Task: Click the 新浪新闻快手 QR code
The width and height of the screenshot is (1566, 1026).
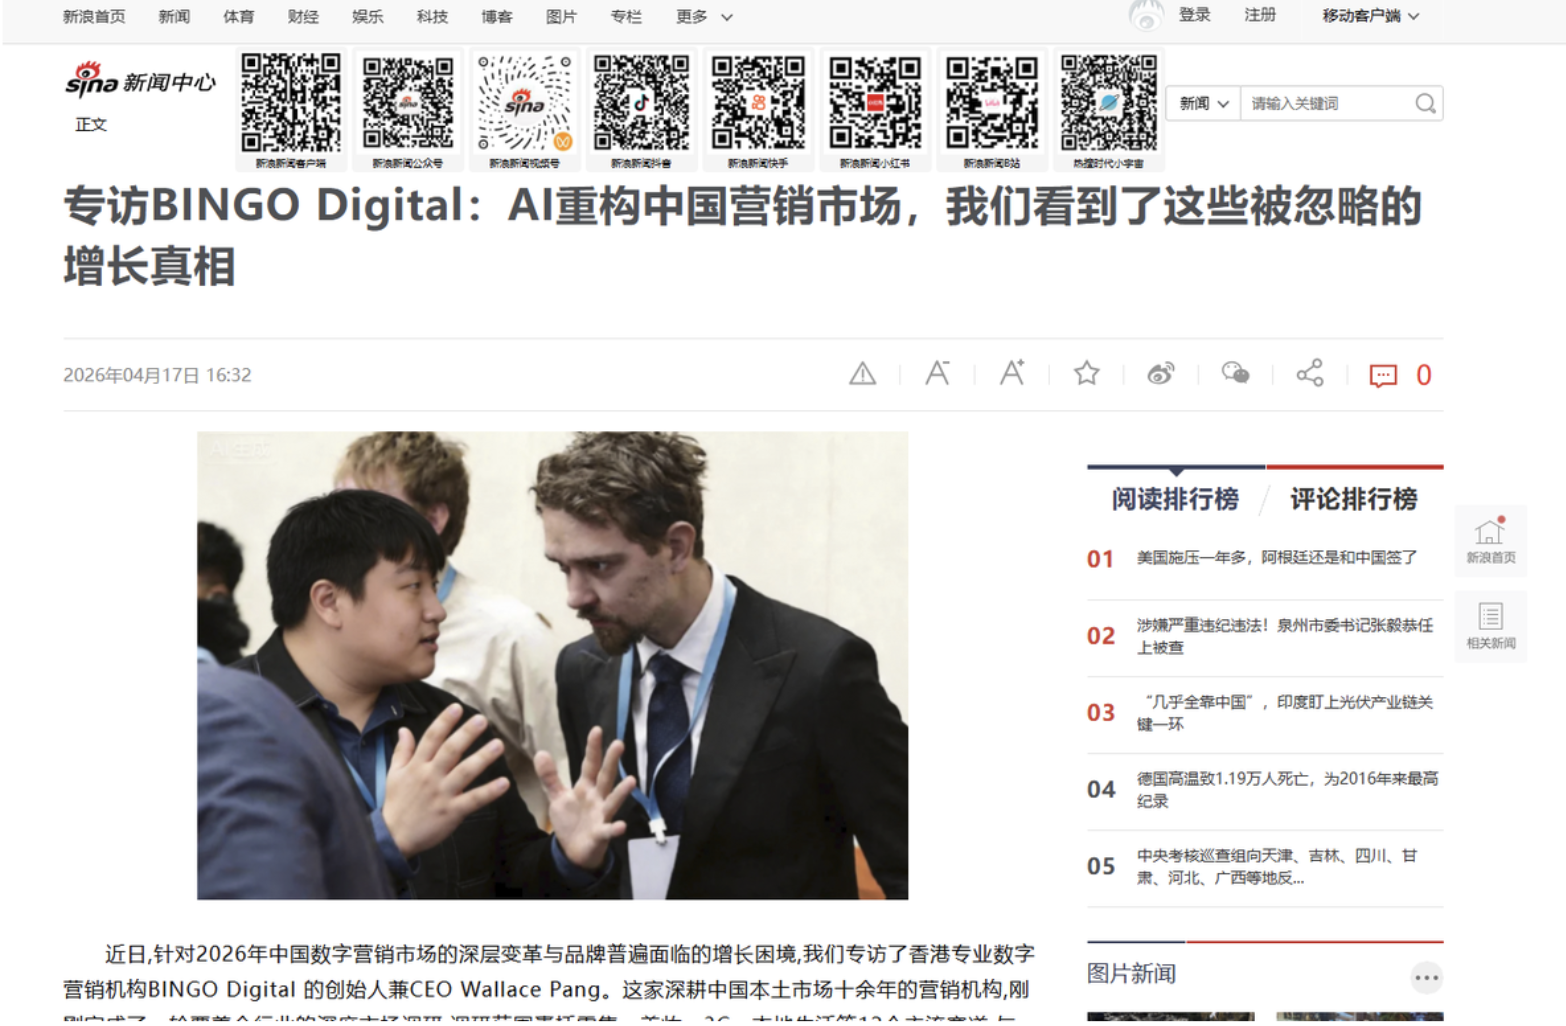Action: tap(758, 102)
